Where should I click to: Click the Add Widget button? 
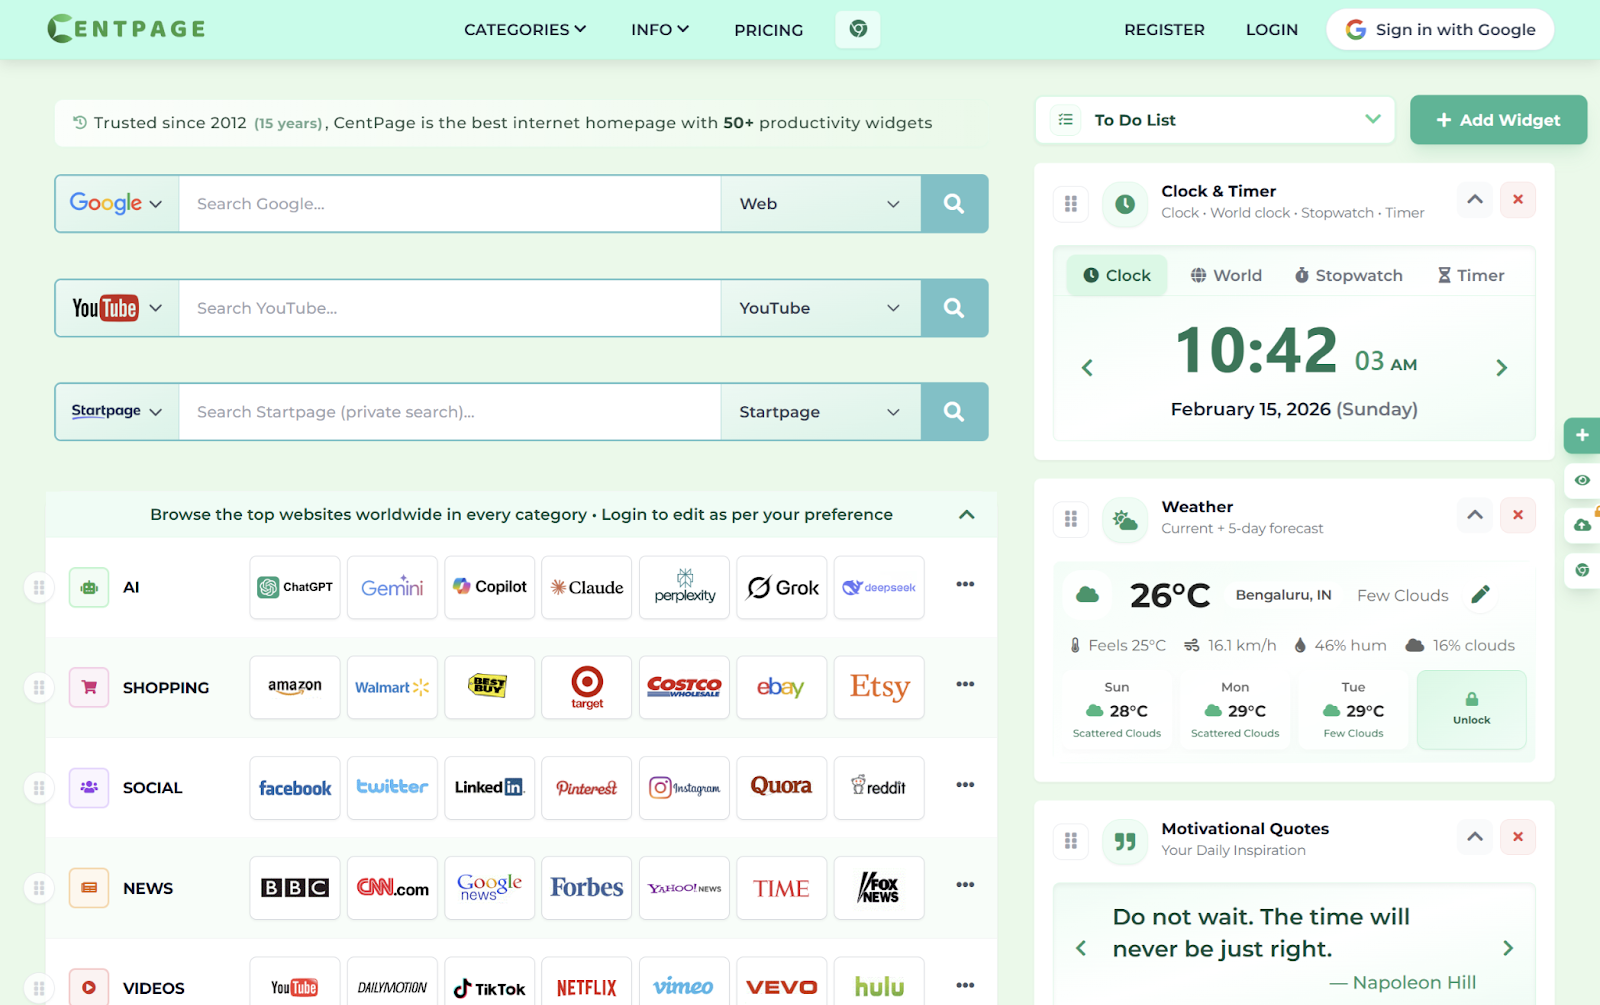click(x=1497, y=119)
